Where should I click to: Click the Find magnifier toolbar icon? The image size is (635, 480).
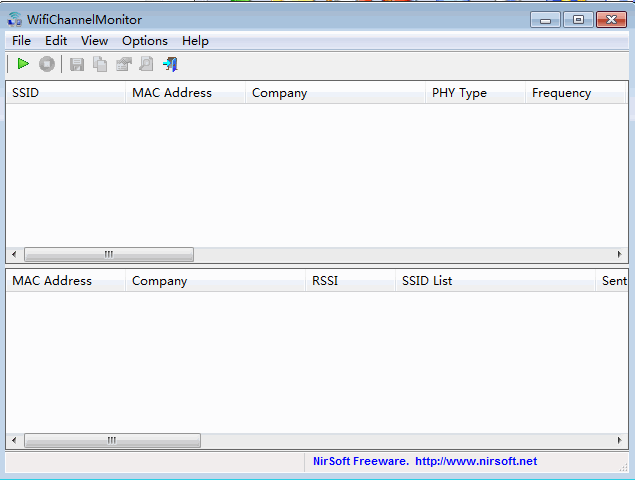(146, 64)
